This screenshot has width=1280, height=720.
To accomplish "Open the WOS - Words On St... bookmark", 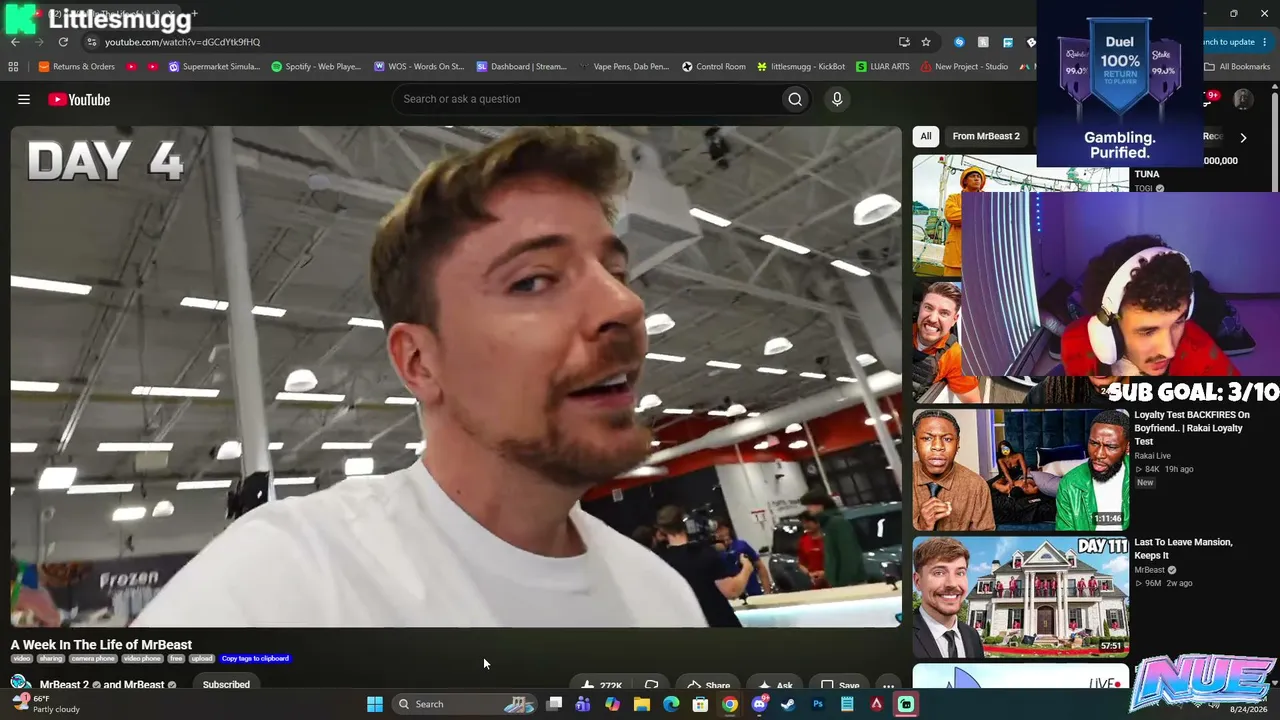I will tap(419, 67).
